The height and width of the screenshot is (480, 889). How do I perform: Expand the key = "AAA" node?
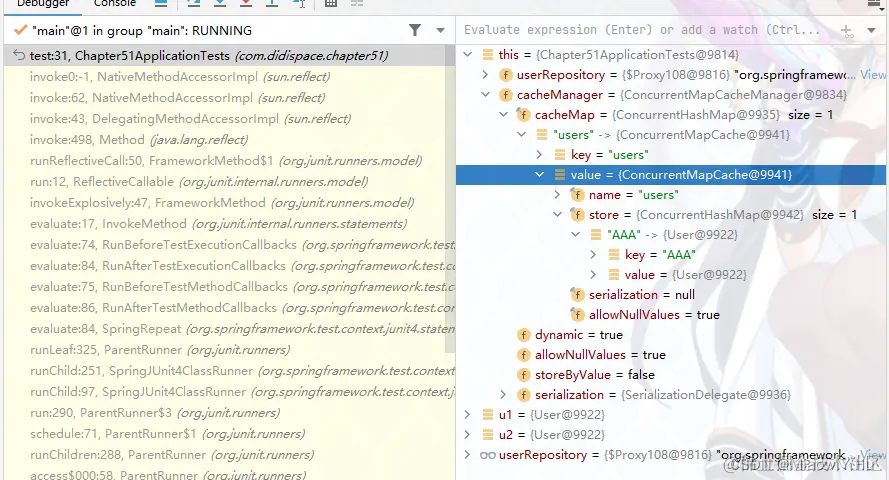(594, 255)
